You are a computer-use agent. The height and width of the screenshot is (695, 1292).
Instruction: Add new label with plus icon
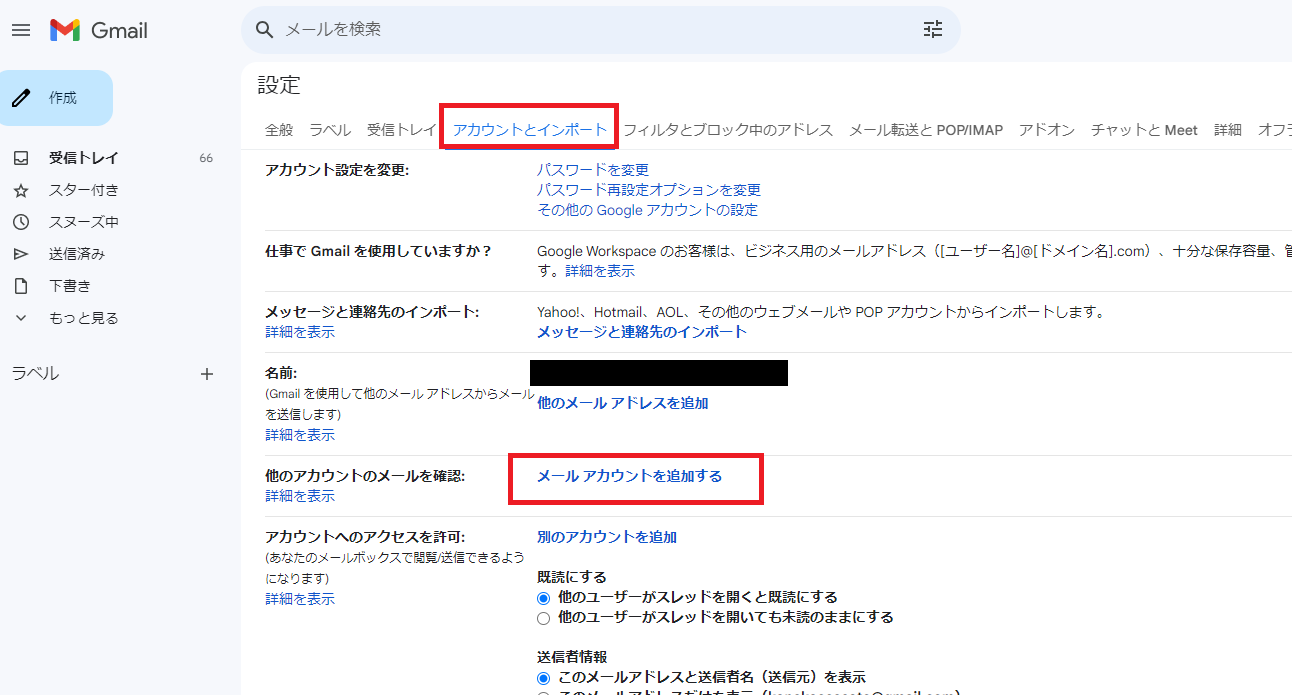tap(207, 374)
